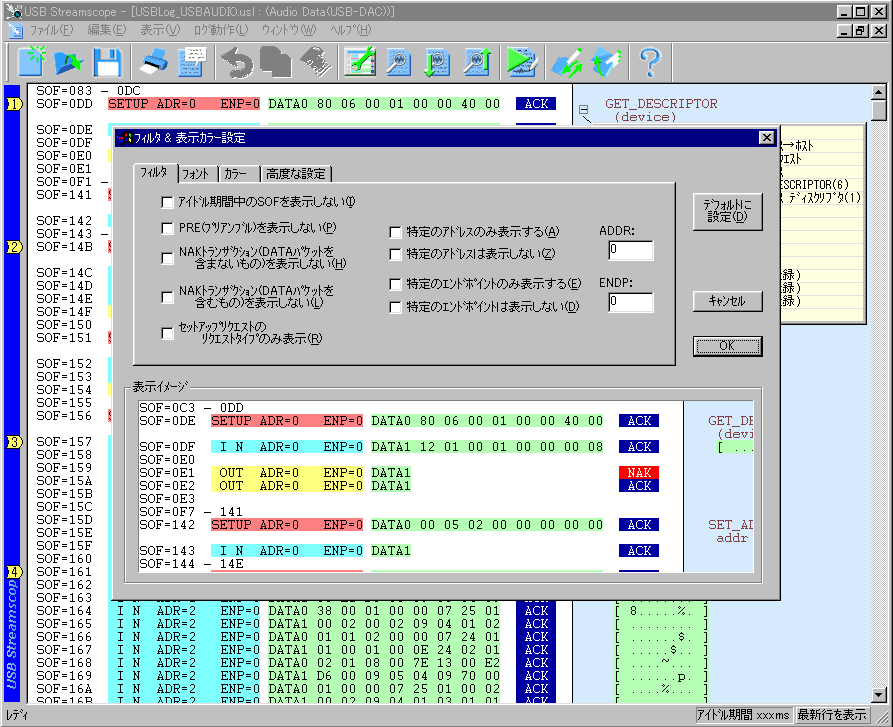Open help with question mark icon
The image size is (893, 727).
[x=650, y=61]
